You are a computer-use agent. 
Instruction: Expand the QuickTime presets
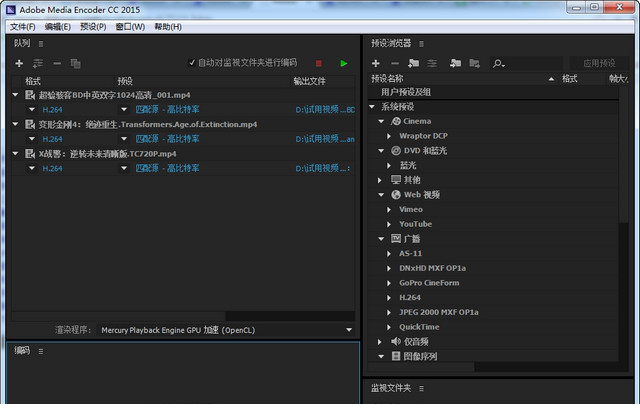[389, 327]
